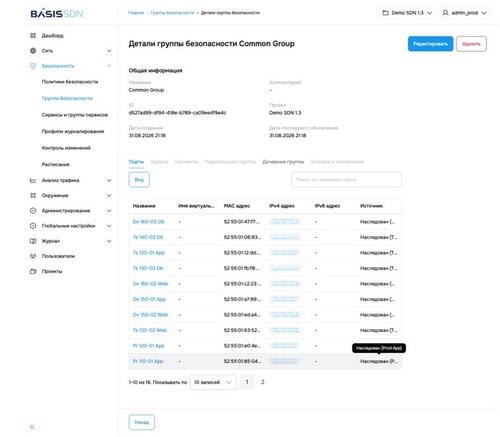
Task: Click the port name search field
Action: pyautogui.click(x=346, y=180)
